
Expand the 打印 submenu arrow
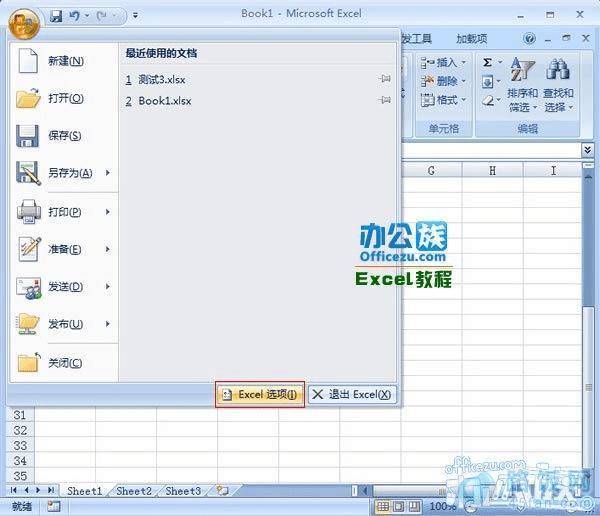(x=108, y=212)
